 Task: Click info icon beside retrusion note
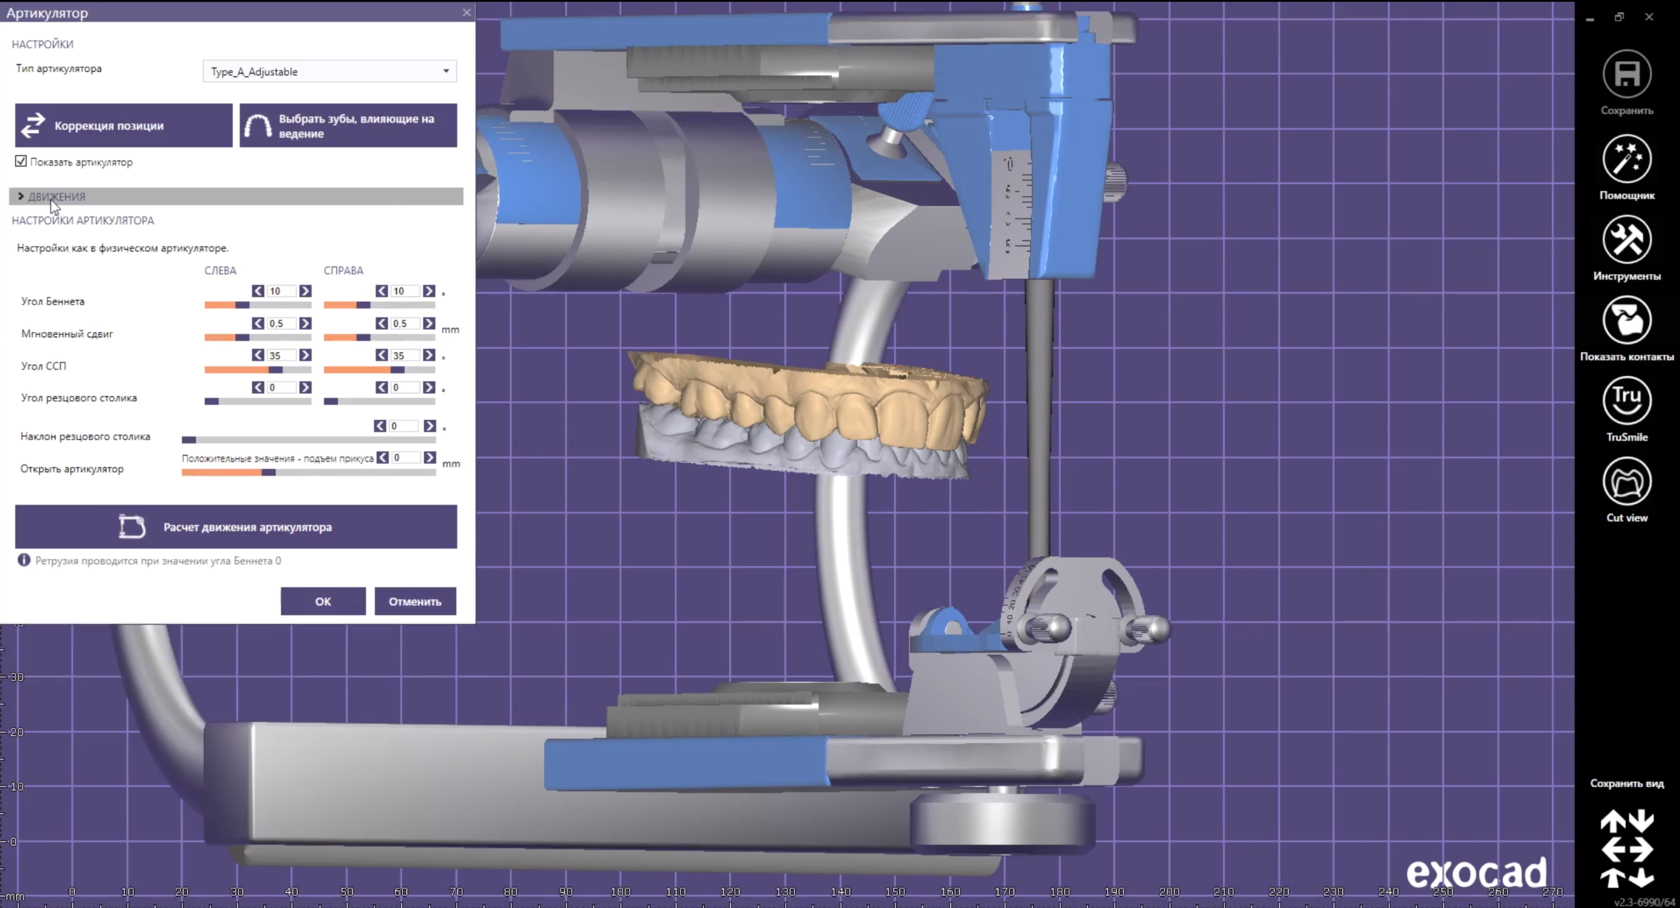(24, 561)
